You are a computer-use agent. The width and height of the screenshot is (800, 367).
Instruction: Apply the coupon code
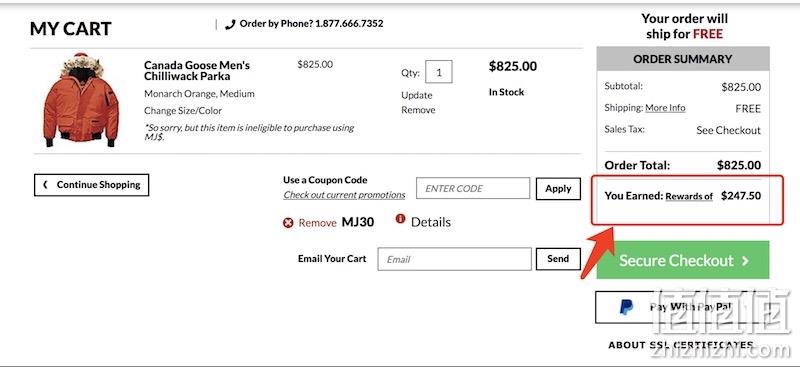[x=558, y=189]
